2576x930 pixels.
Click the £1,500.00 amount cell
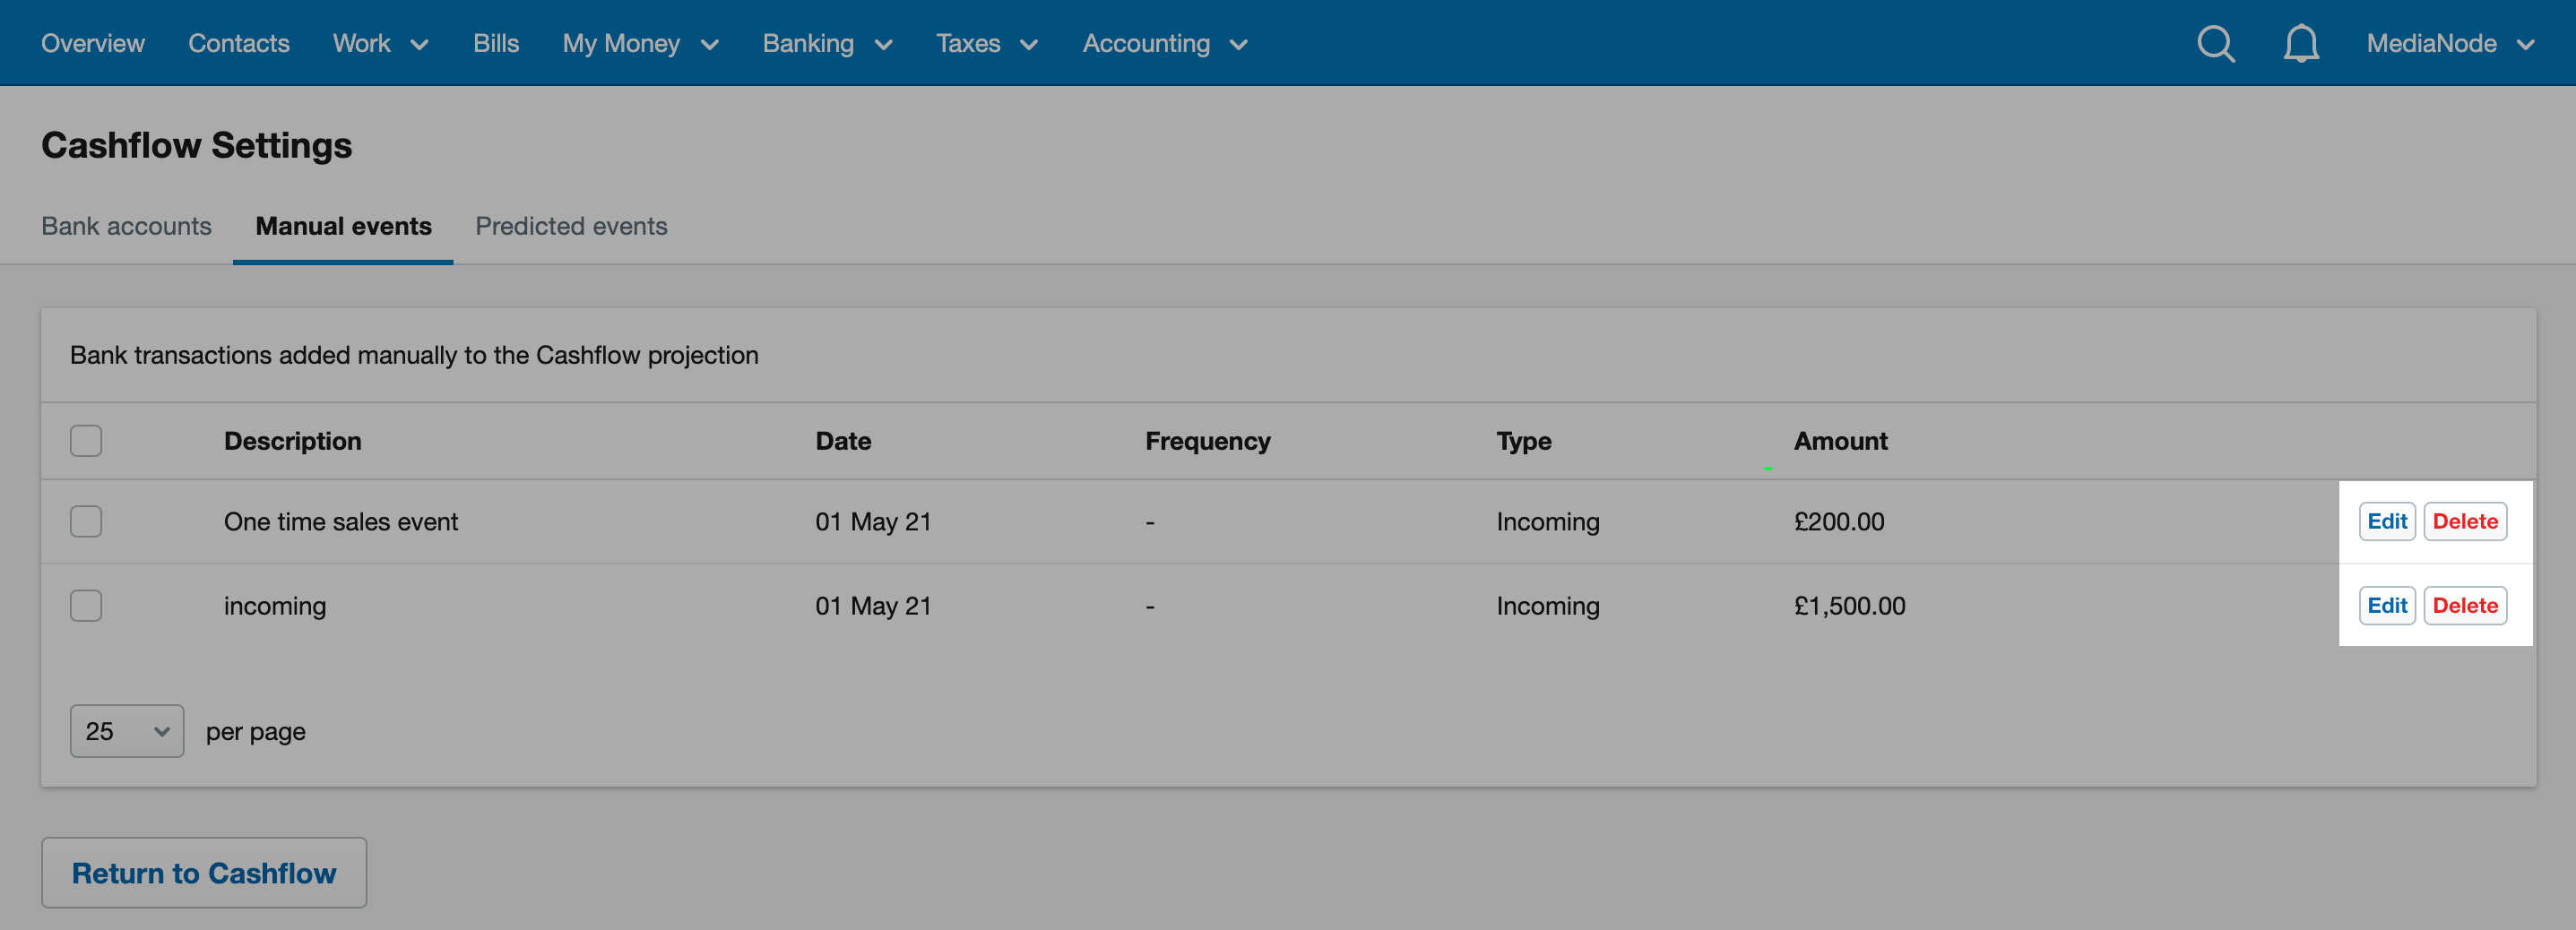(x=1850, y=605)
